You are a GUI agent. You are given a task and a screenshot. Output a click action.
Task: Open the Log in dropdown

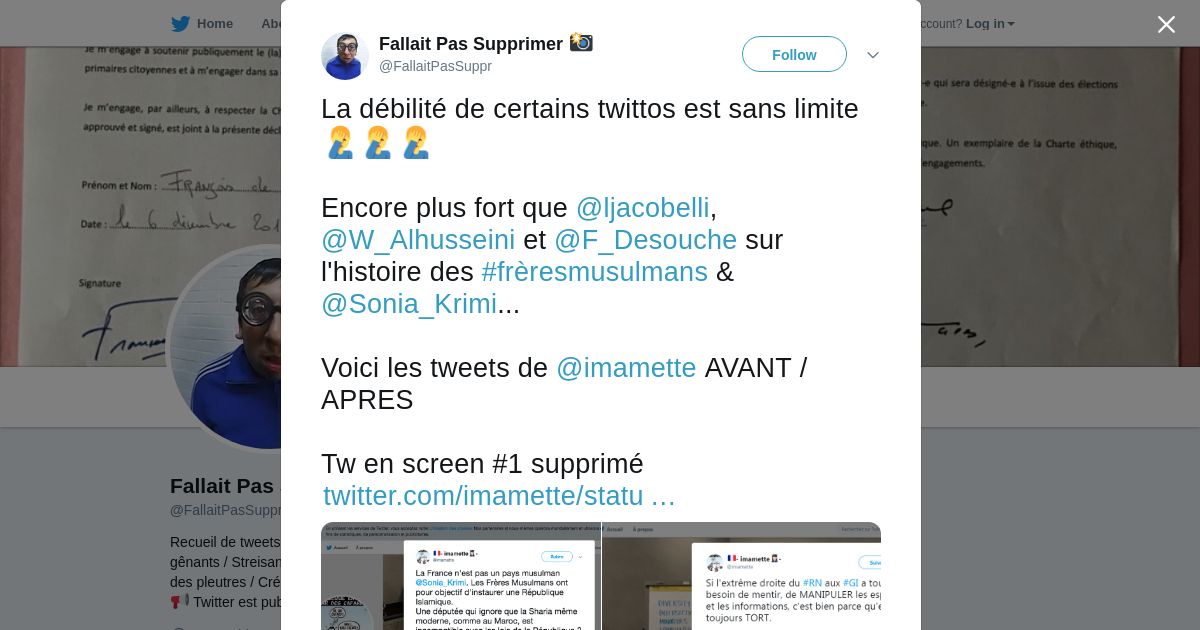990,24
